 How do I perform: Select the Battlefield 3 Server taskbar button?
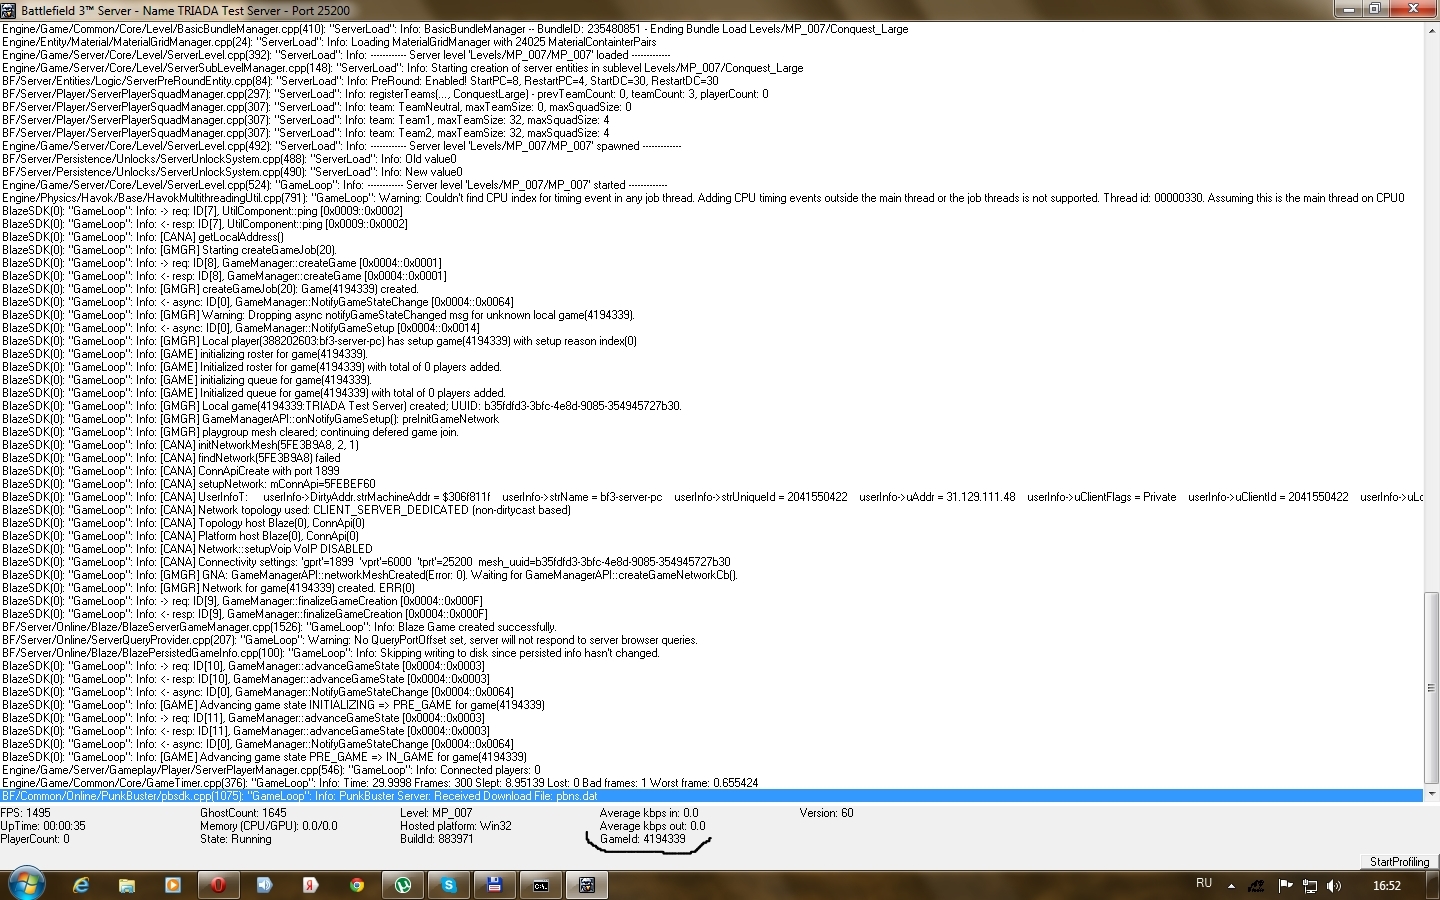point(587,885)
